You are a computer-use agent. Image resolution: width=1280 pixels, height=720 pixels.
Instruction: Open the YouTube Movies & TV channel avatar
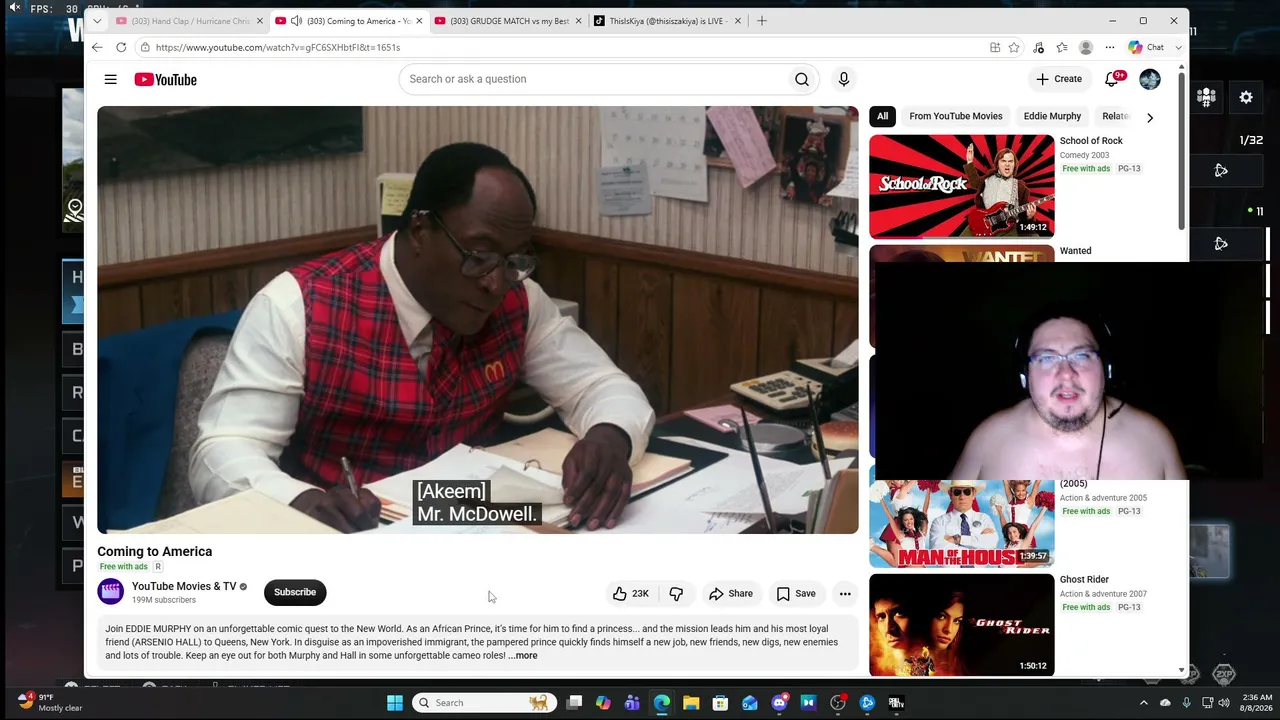[x=110, y=592]
